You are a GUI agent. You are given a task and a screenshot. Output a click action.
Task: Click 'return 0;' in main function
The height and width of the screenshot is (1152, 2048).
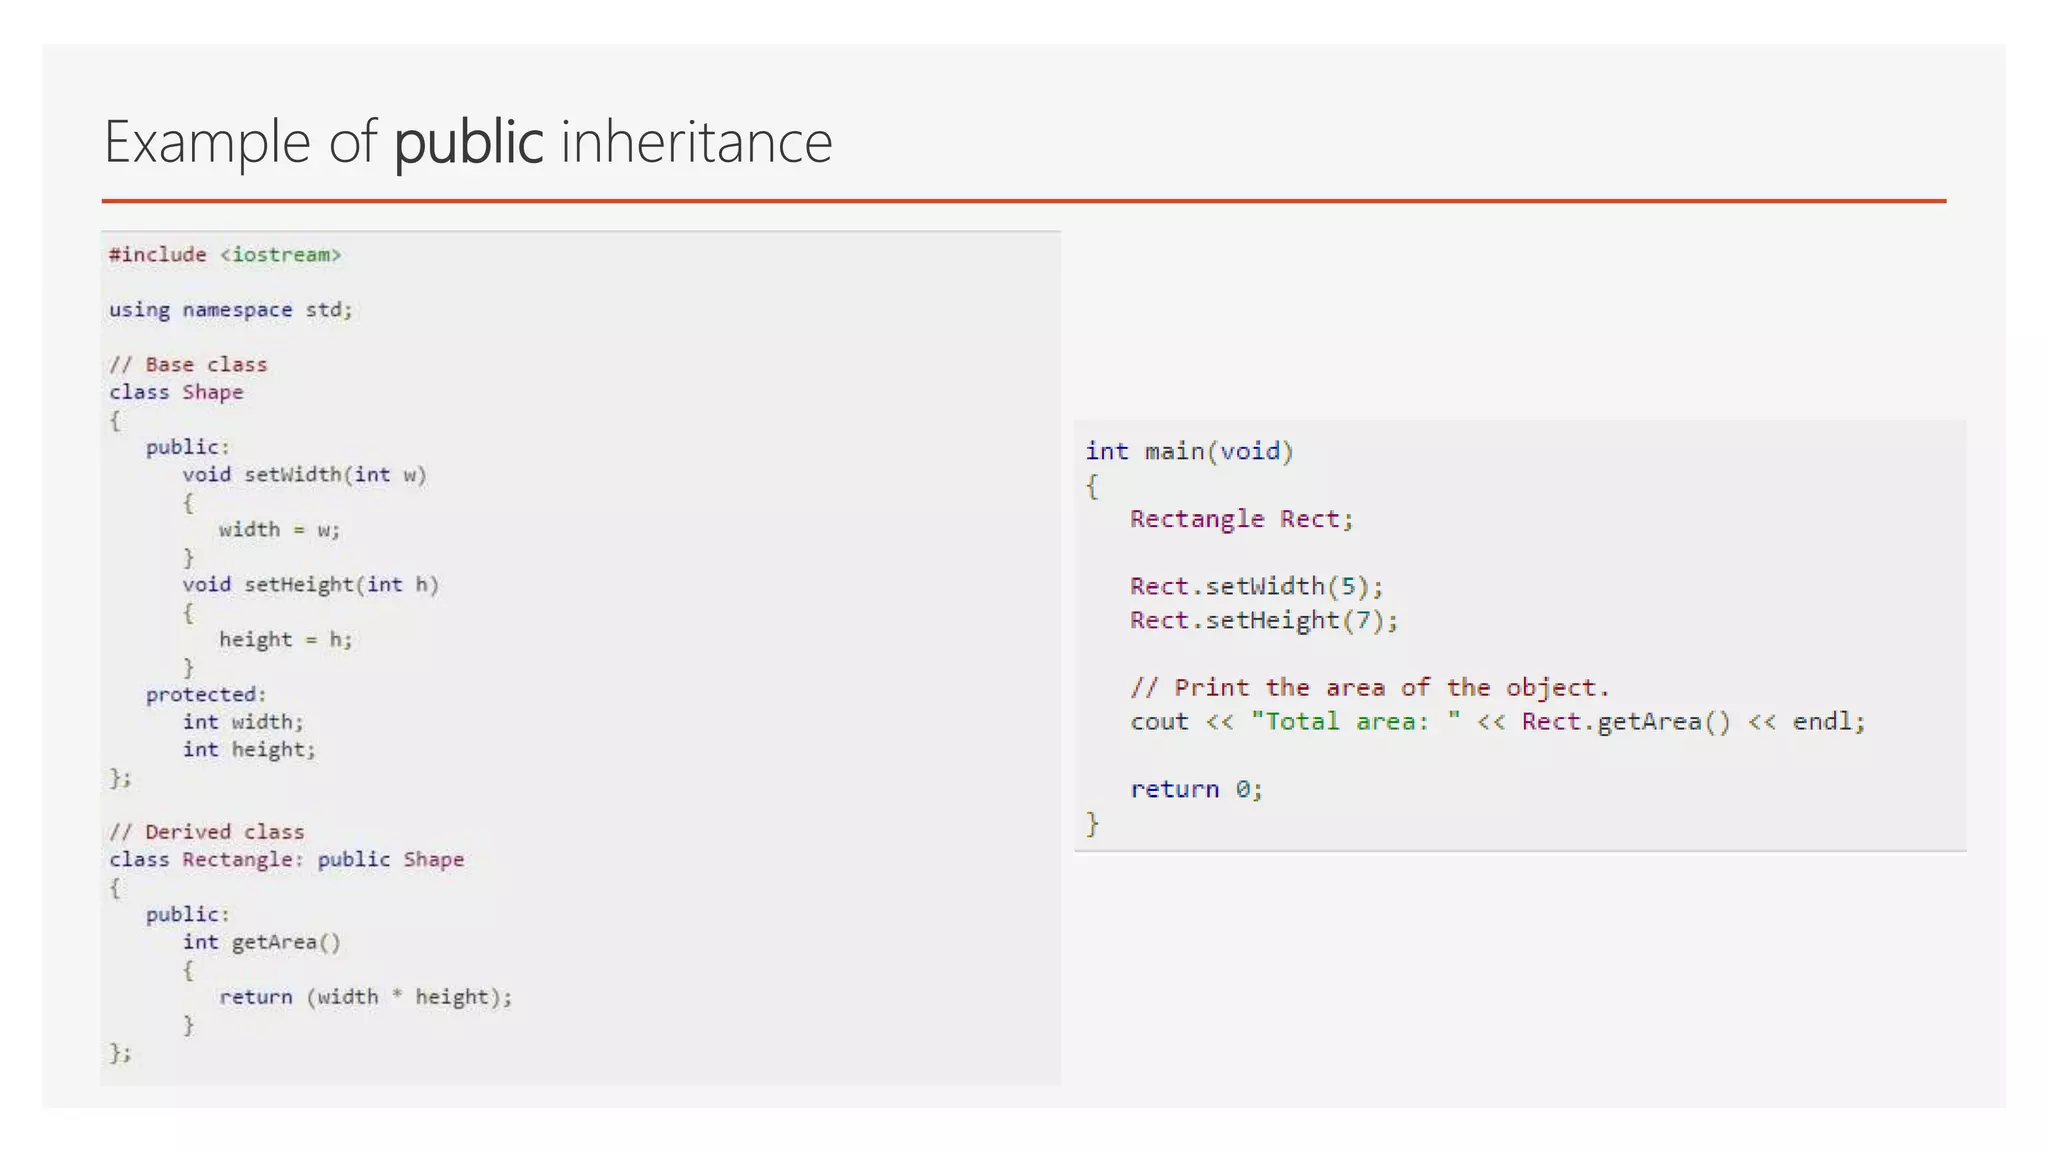[x=1196, y=789]
